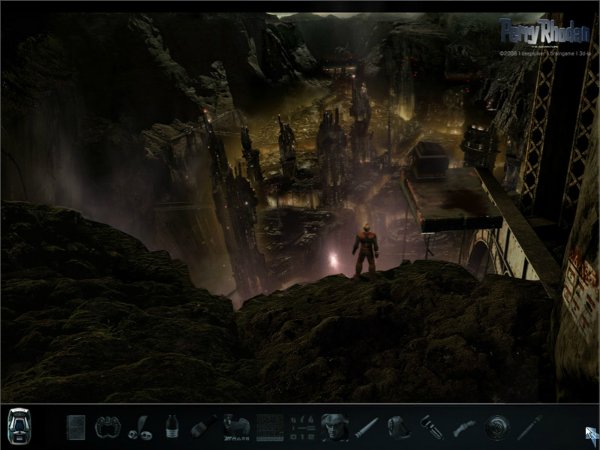Select the goggles-like item beside the bottle
The width and height of the screenshot is (600, 450).
(x=141, y=427)
